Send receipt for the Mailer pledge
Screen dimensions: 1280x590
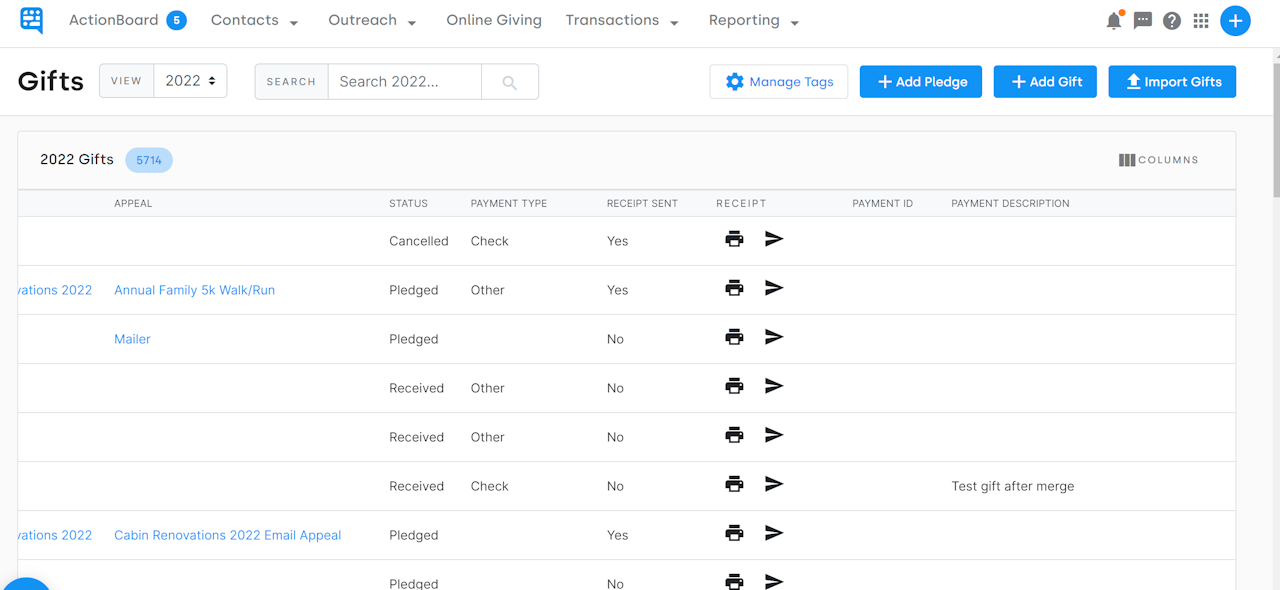[x=774, y=337]
